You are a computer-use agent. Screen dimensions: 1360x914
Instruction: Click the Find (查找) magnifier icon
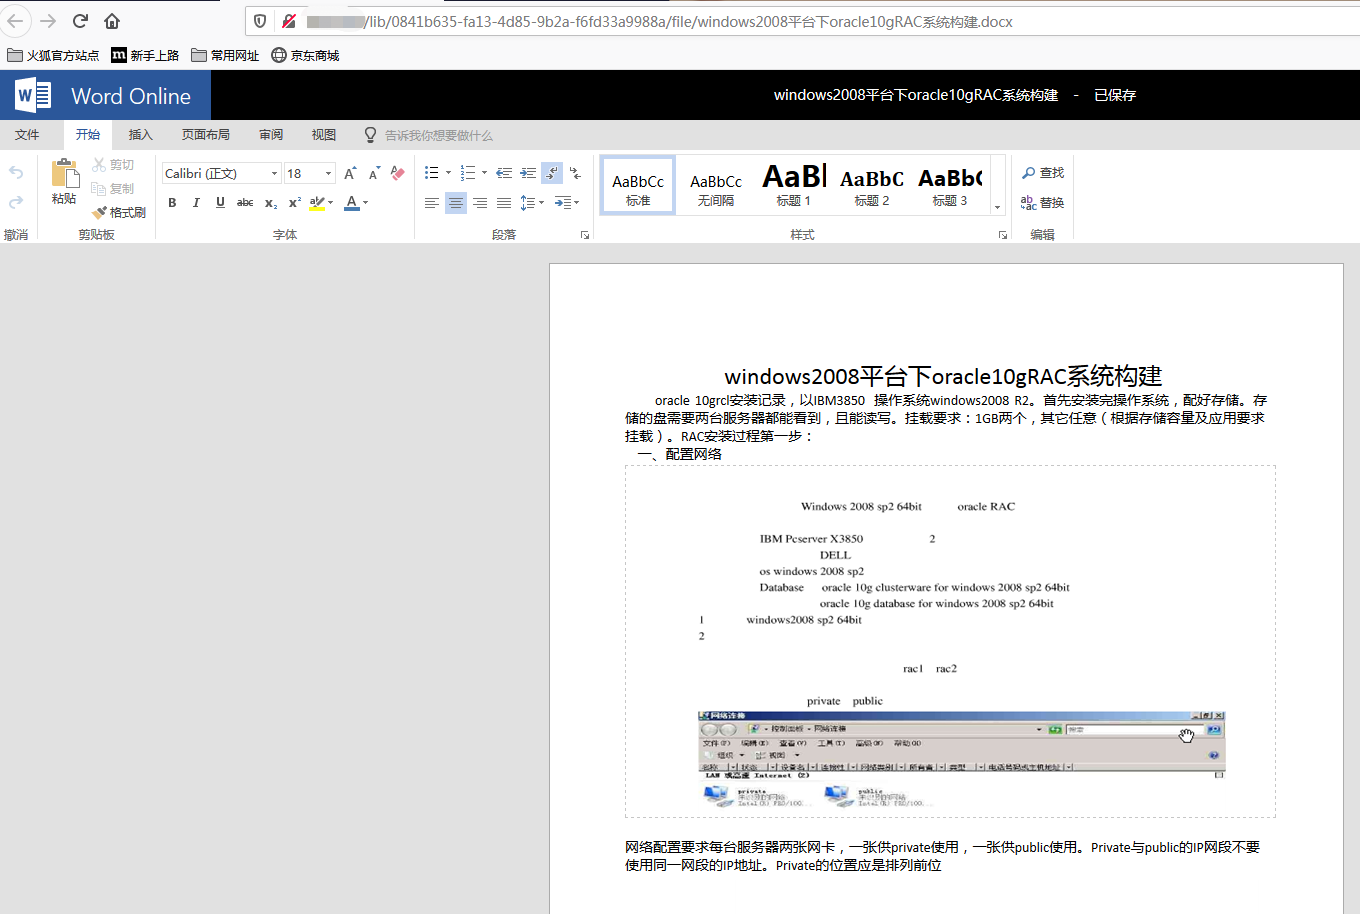1029,173
